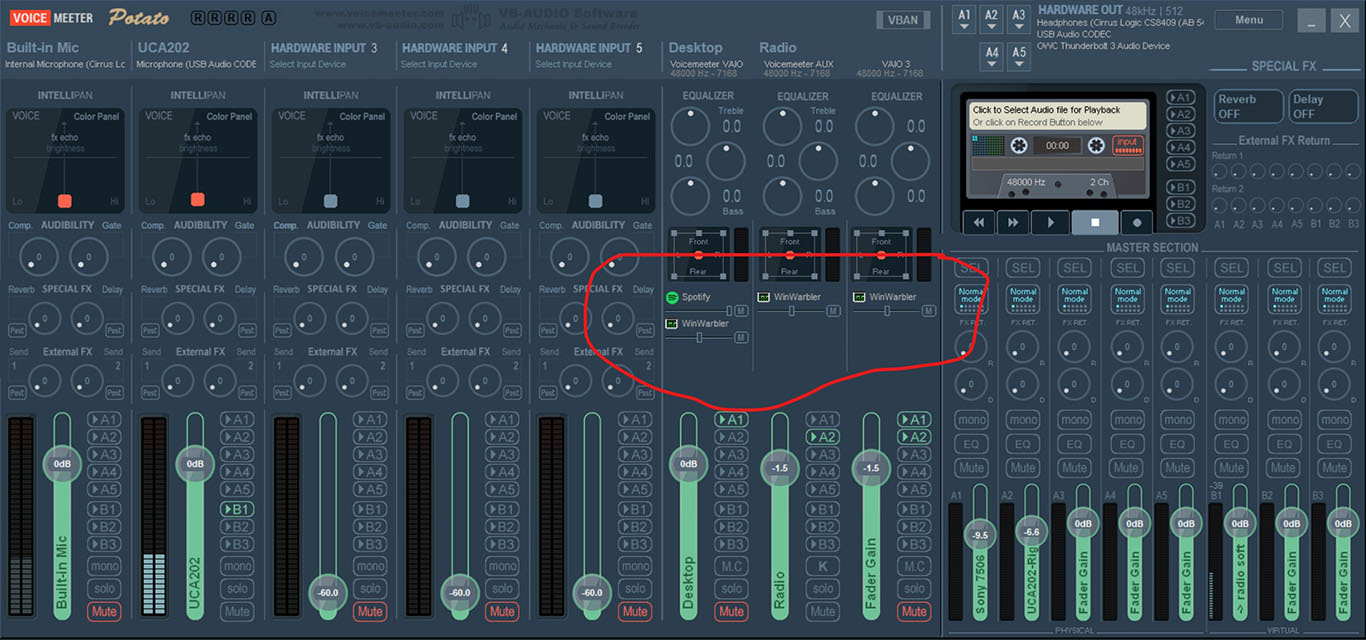Start cassette playback with the play button

click(1050, 222)
